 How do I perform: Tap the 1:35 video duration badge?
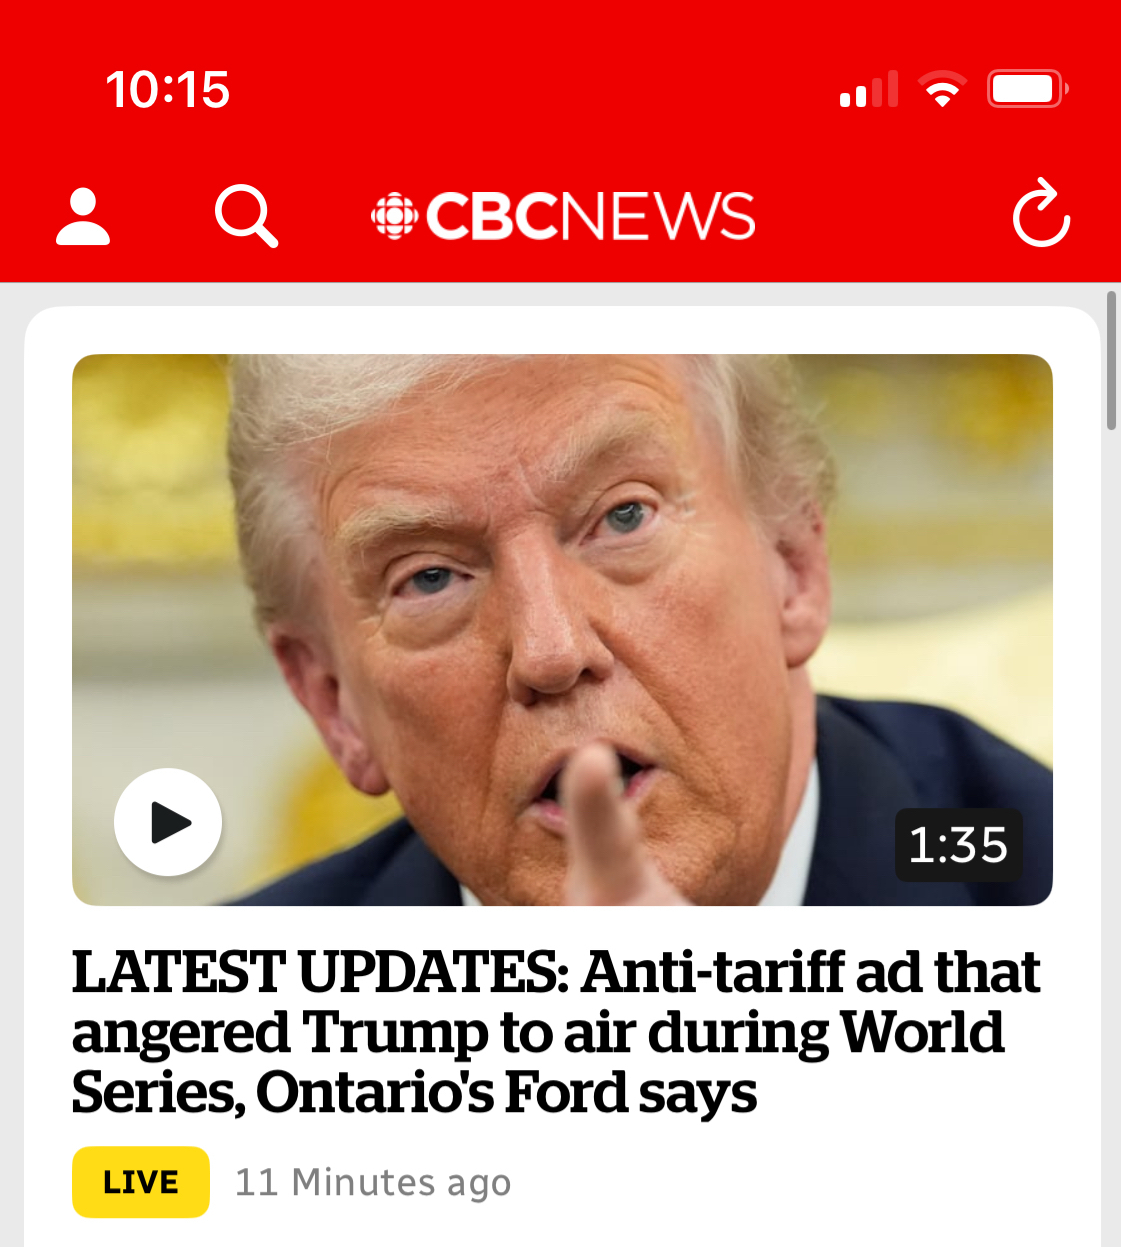coord(958,845)
